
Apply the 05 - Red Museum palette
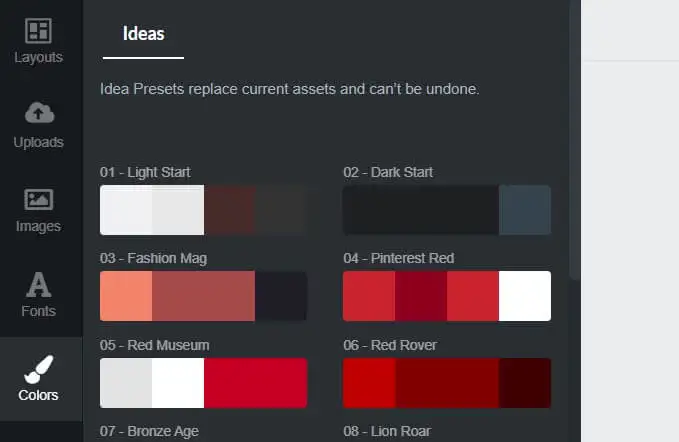(204, 383)
